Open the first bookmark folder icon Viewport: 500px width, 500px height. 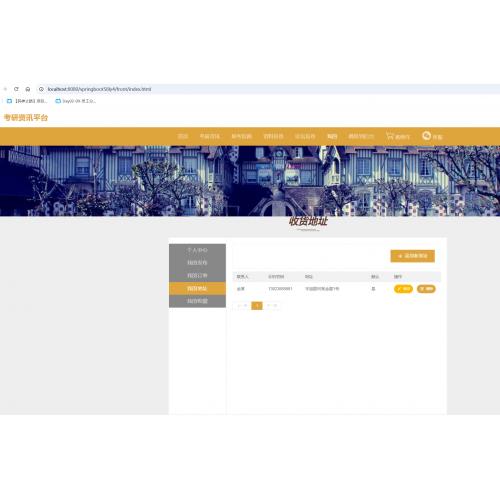(9, 101)
